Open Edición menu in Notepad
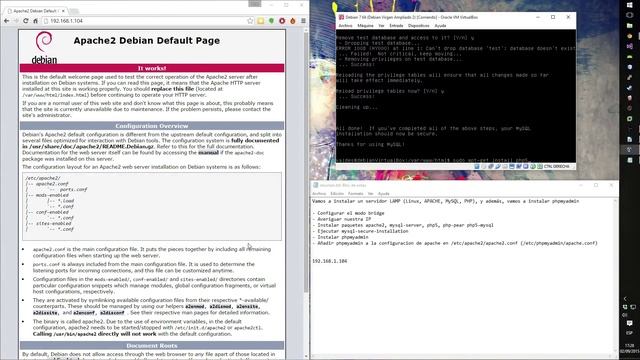This screenshot has width=640, height=360. 337,193
